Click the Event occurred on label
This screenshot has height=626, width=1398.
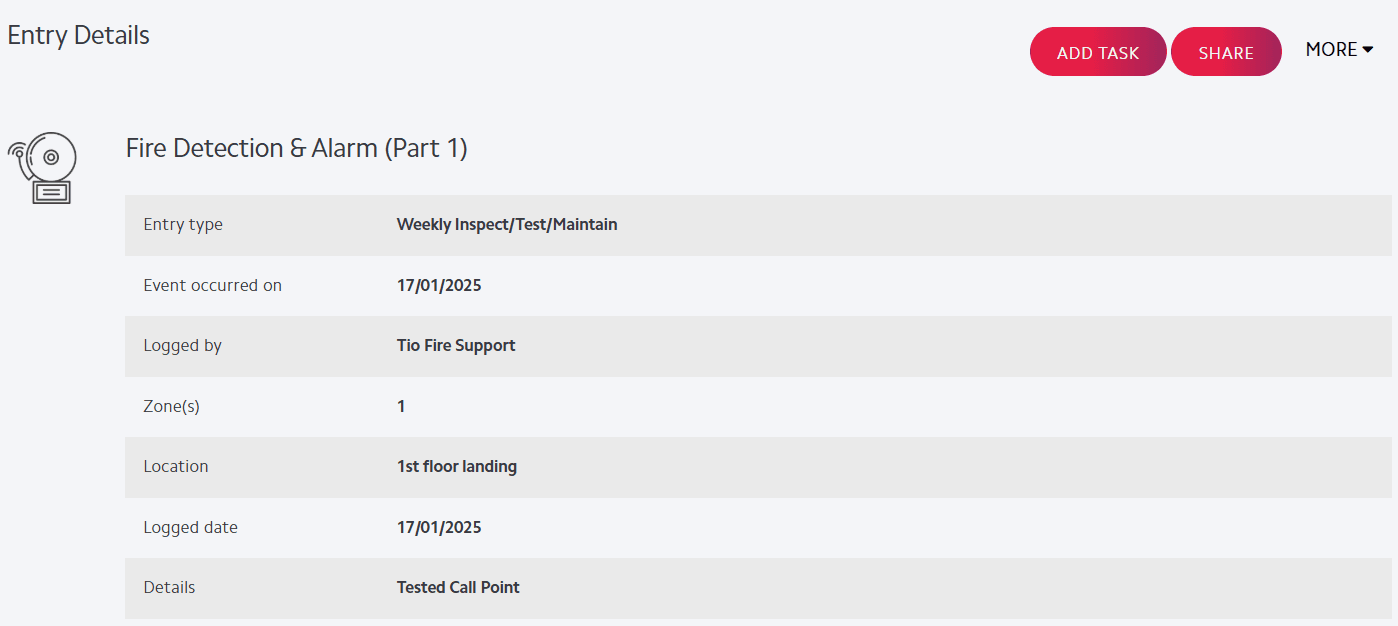point(212,285)
